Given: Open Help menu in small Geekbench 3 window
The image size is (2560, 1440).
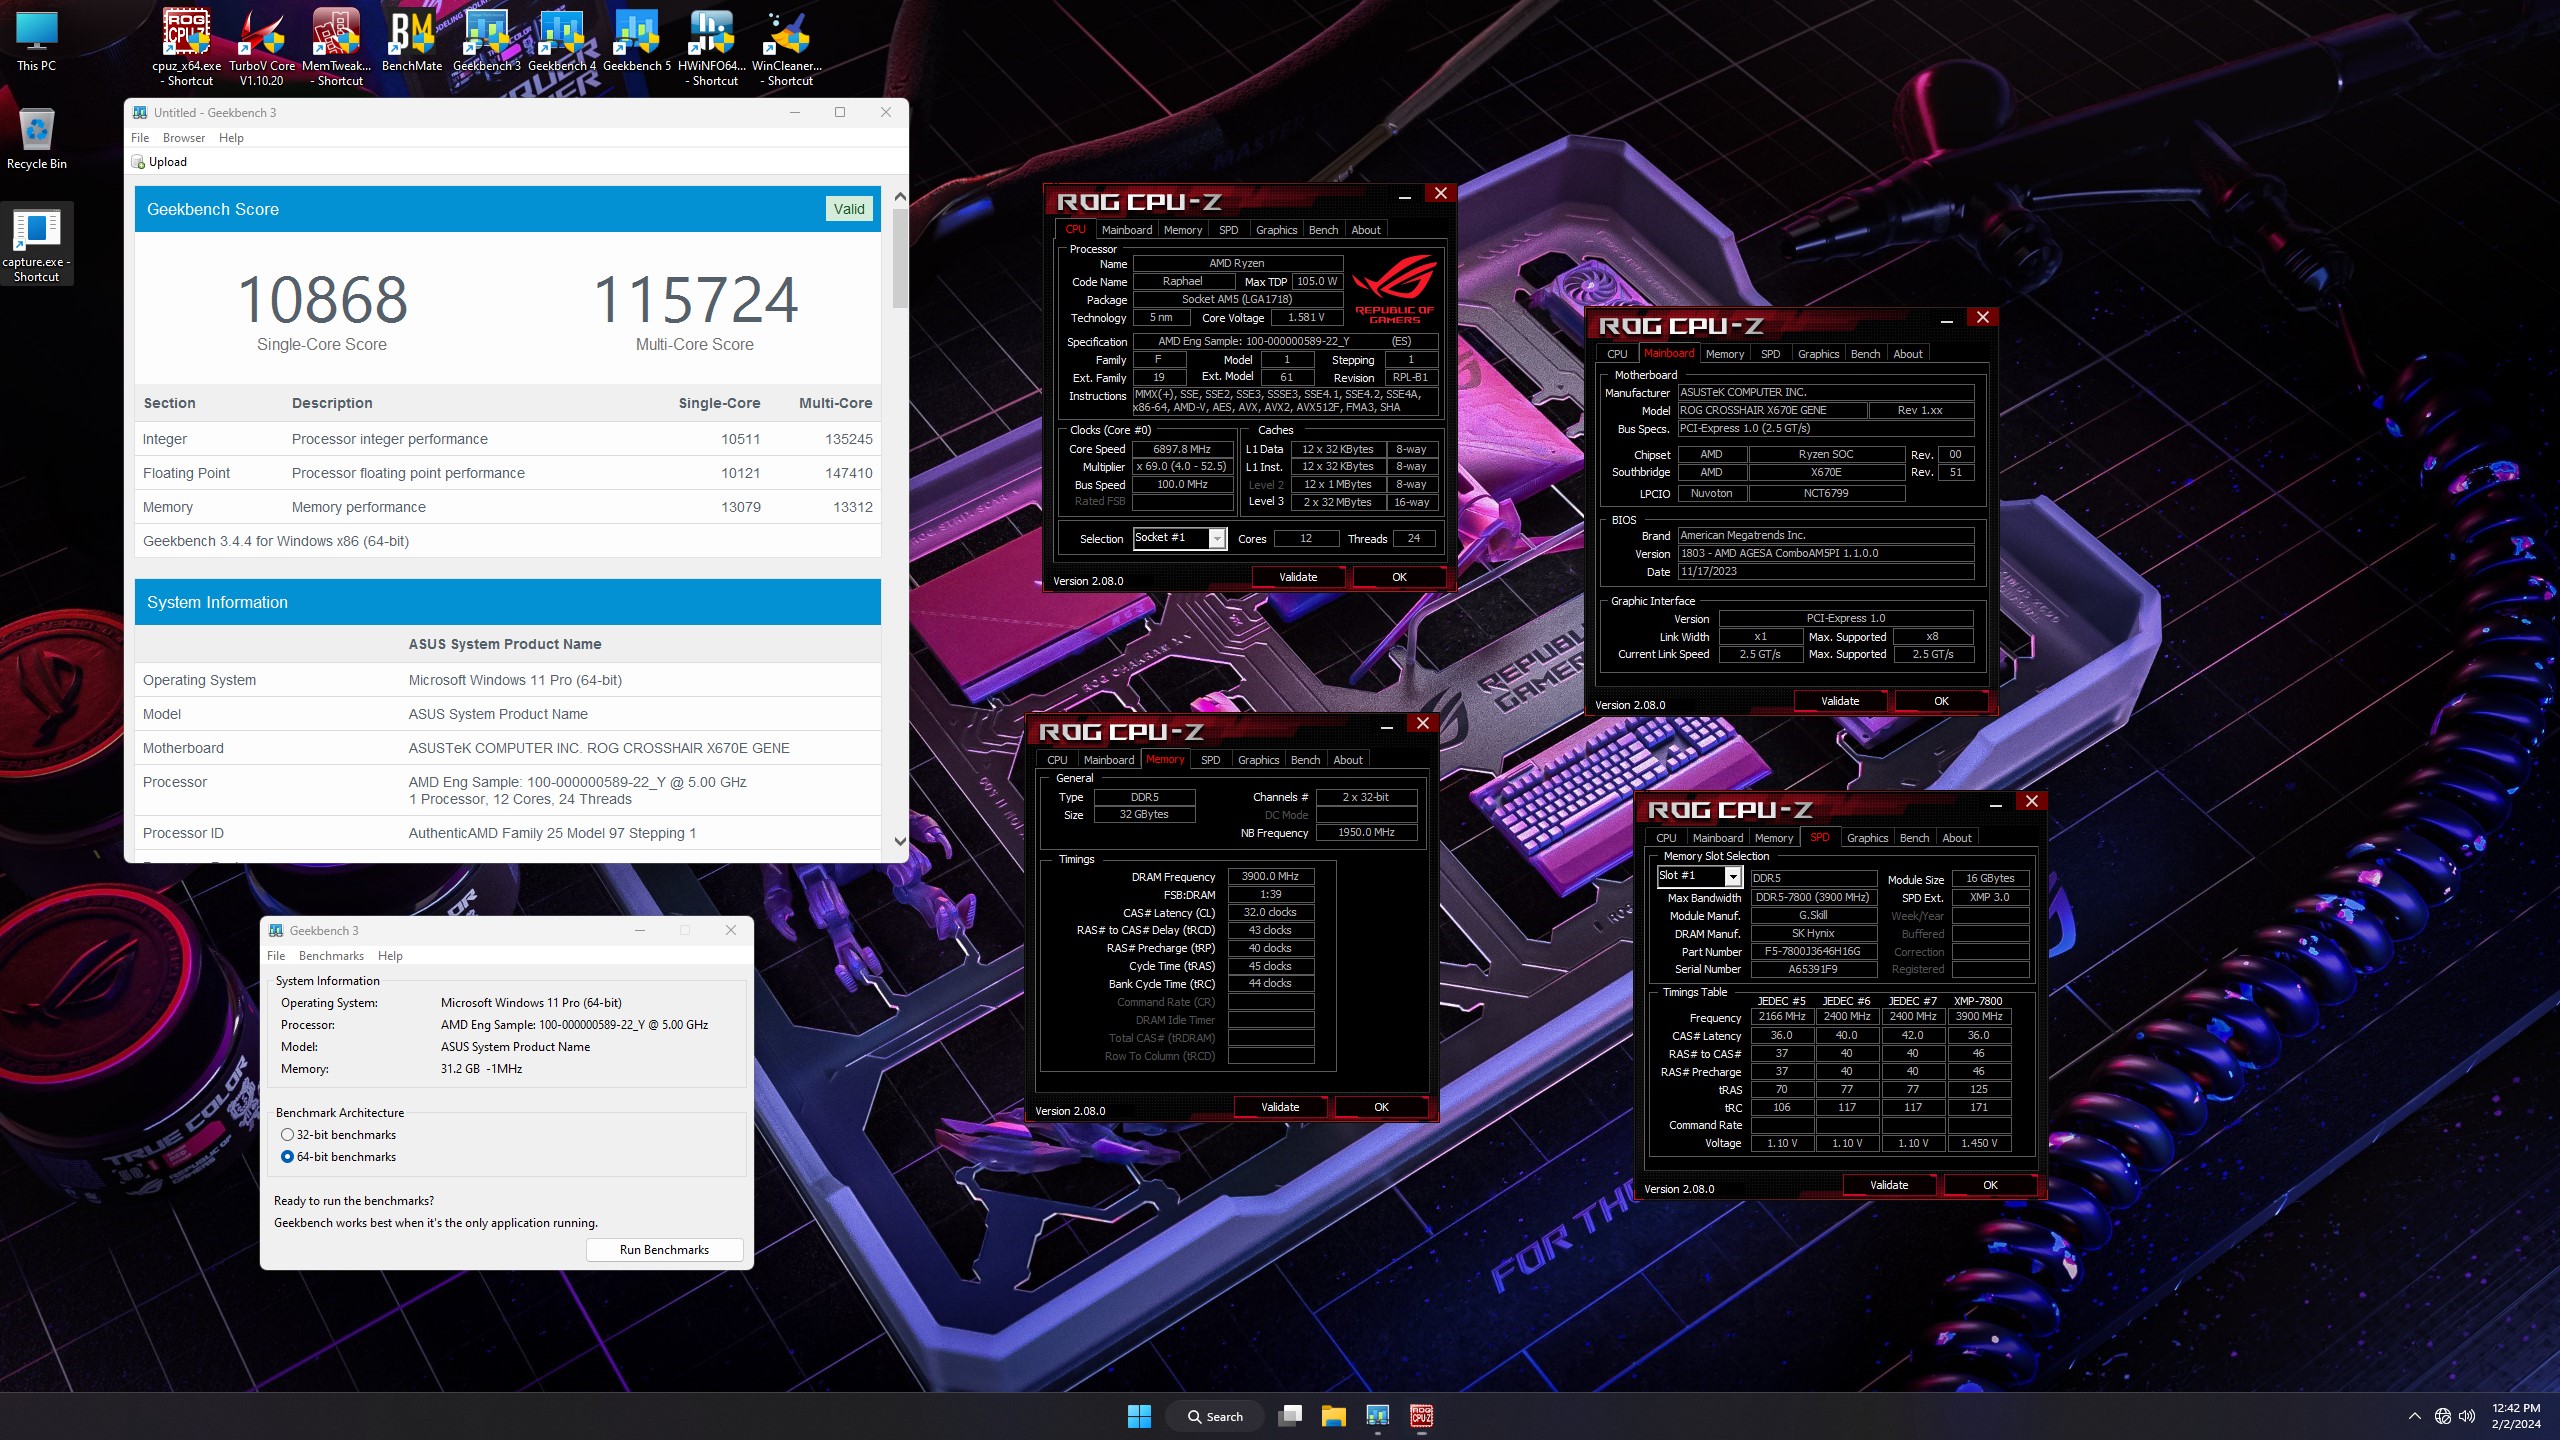Looking at the screenshot, I should (390, 956).
